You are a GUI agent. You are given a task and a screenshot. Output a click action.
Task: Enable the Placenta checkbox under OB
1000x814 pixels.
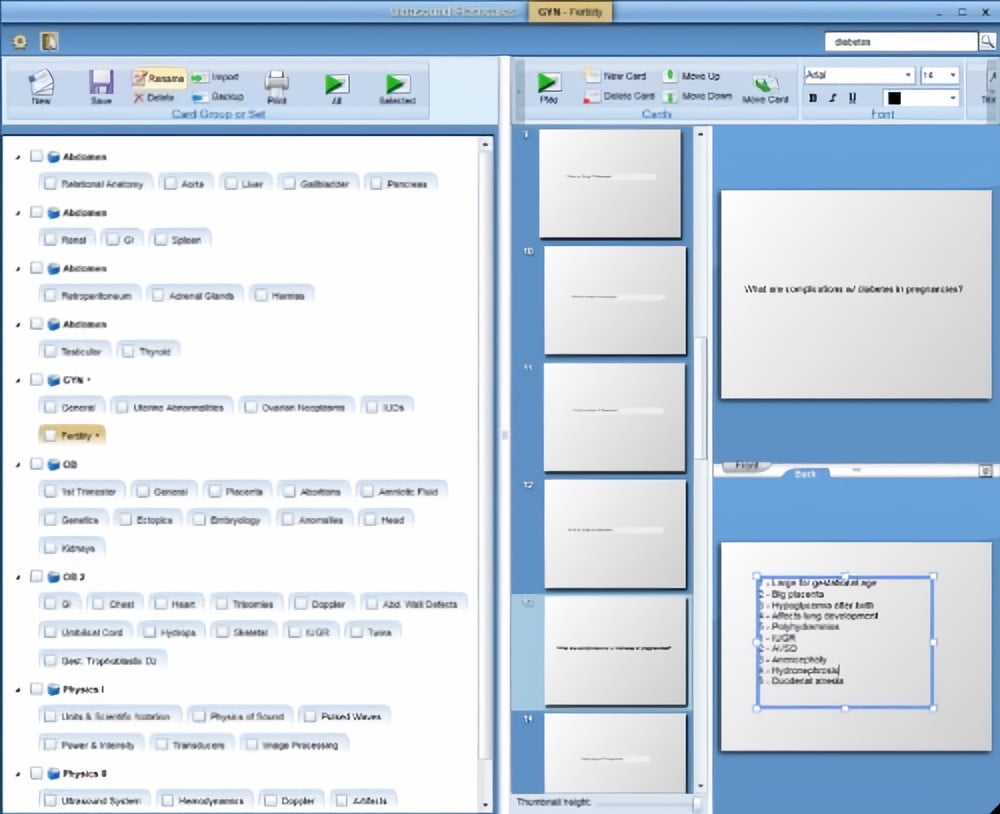click(x=215, y=492)
